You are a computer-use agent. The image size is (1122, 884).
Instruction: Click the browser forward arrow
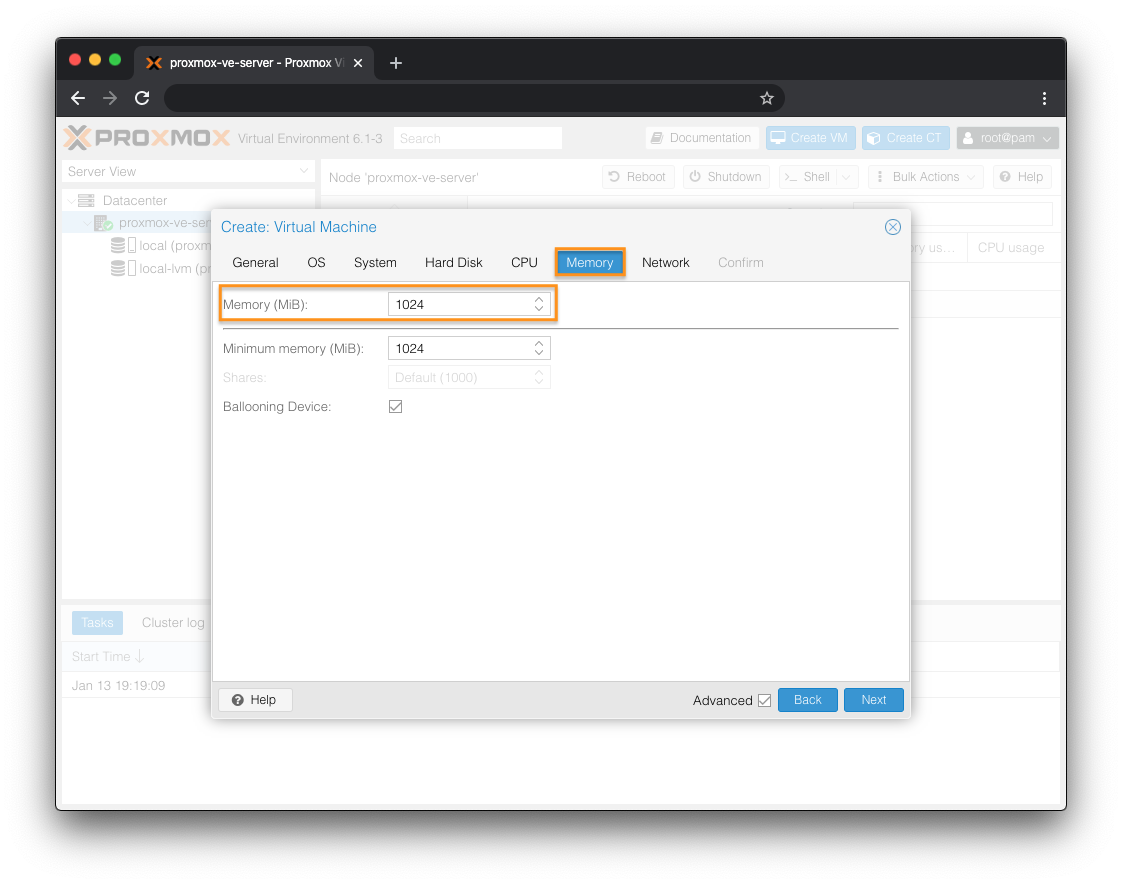coord(109,98)
